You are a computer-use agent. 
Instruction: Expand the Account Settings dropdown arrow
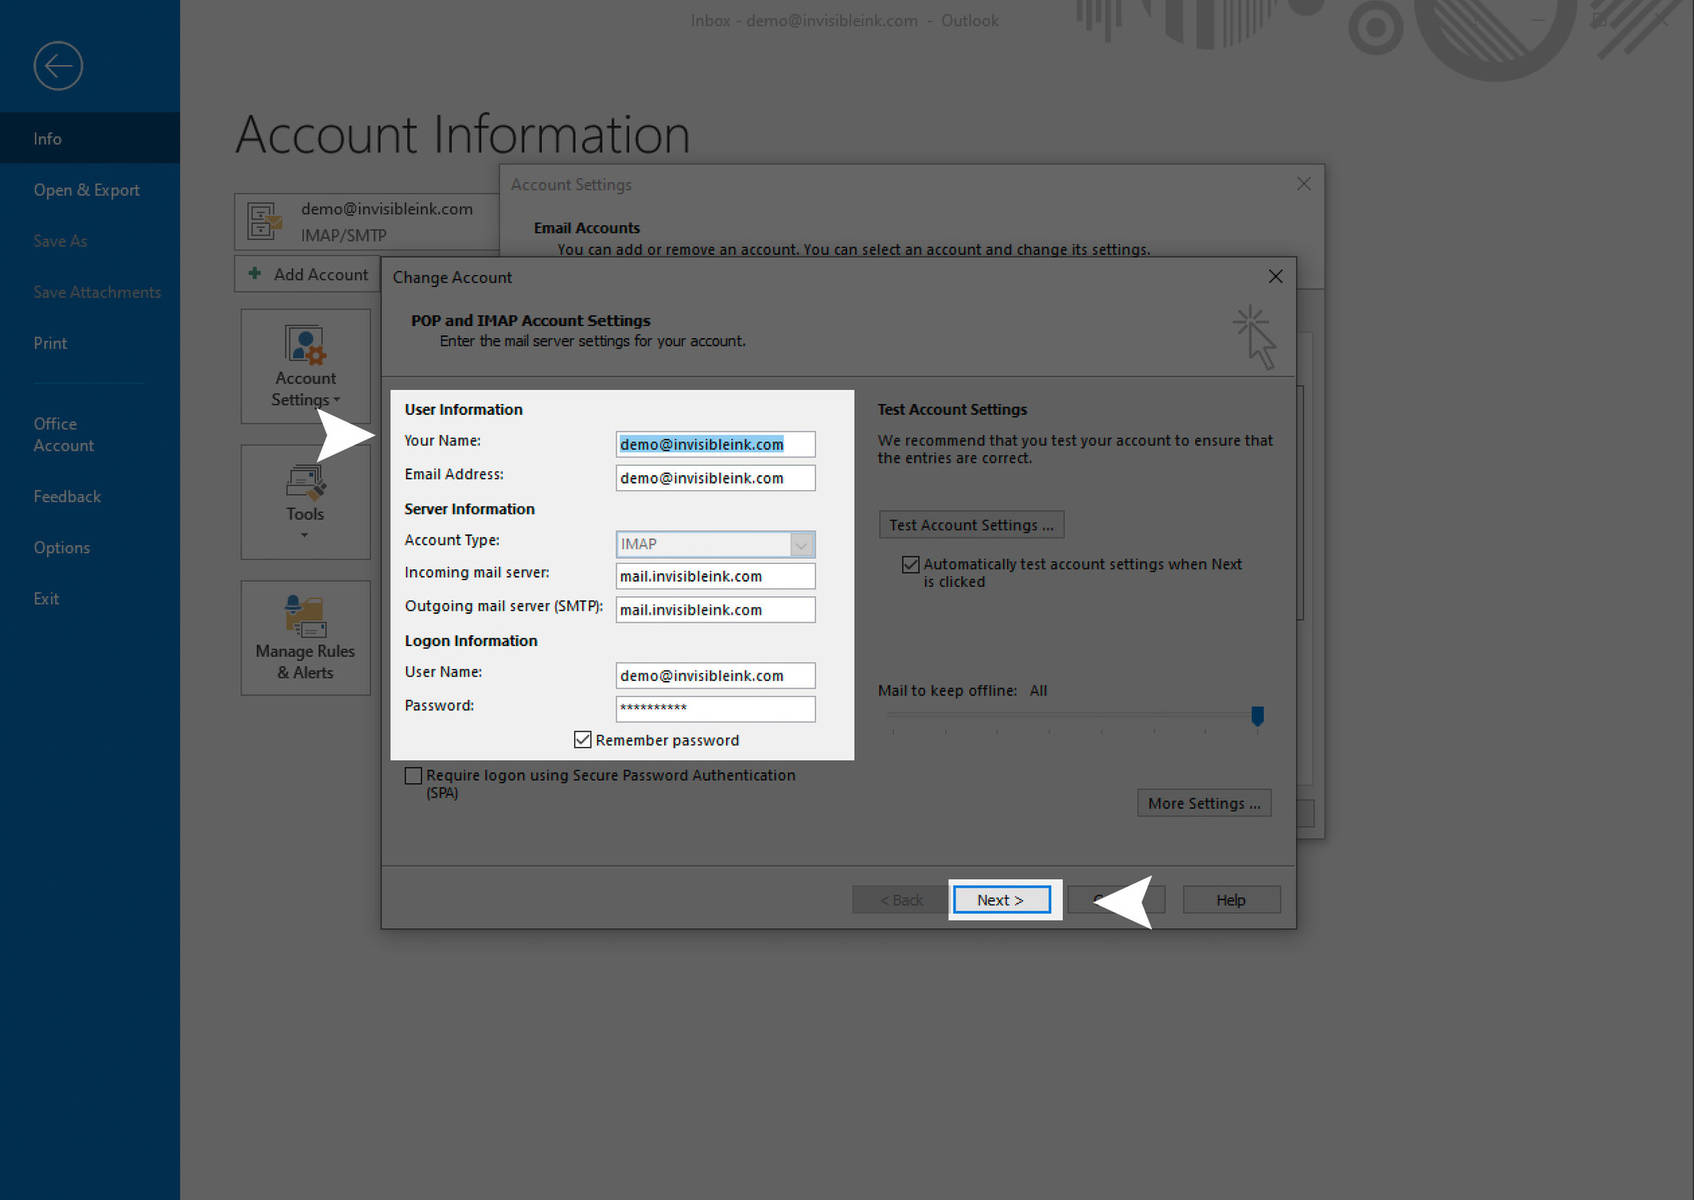(337, 400)
